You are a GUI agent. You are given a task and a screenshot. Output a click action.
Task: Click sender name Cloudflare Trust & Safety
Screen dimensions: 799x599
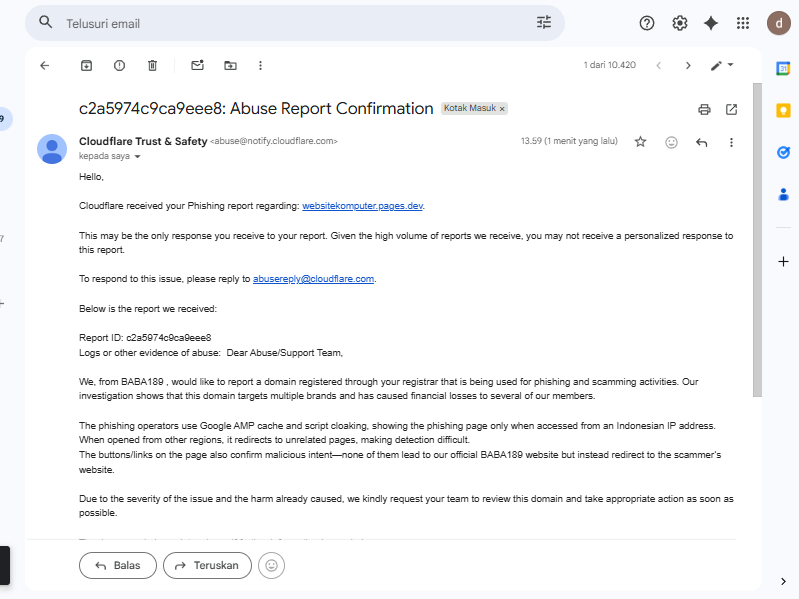tap(143, 141)
